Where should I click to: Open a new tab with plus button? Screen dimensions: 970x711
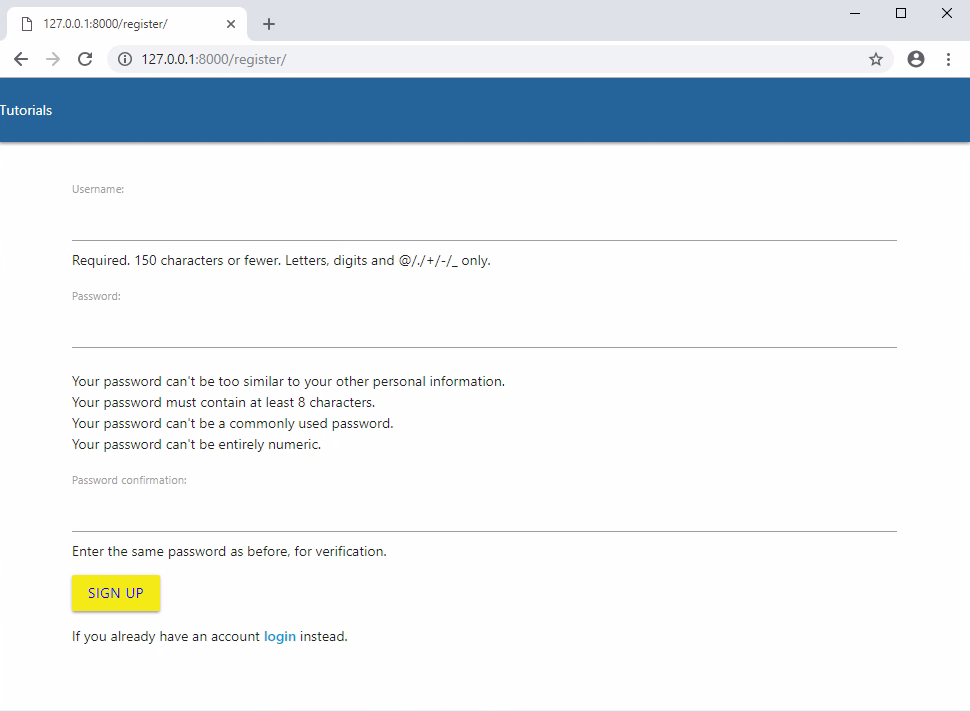pyautogui.click(x=268, y=24)
